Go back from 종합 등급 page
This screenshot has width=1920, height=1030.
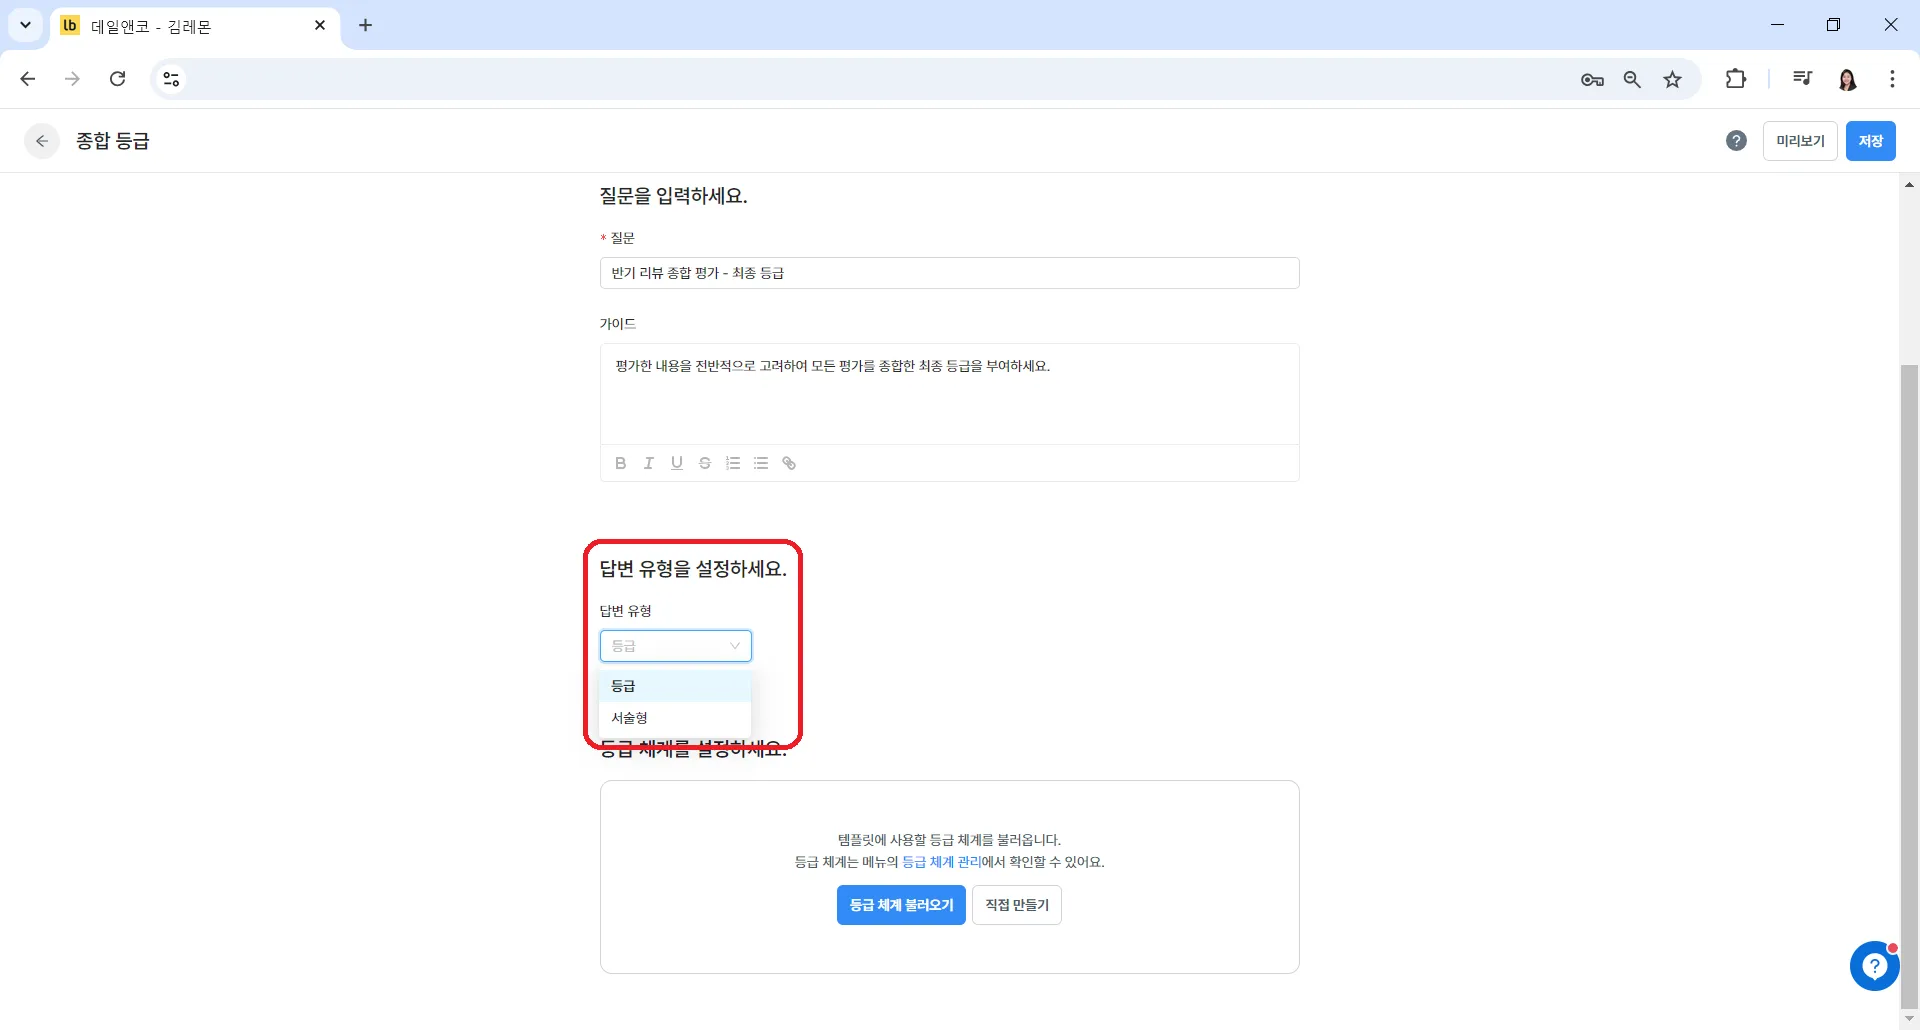(x=42, y=141)
